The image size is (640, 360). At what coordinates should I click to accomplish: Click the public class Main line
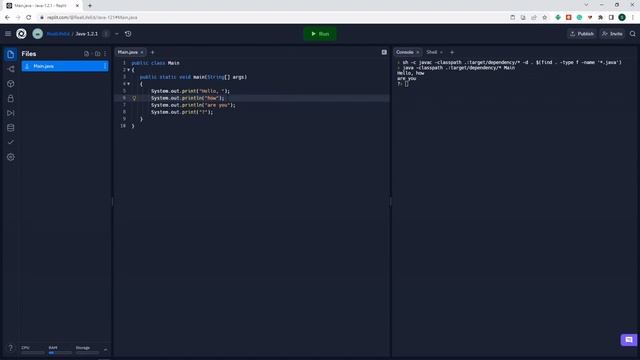[x=156, y=63]
